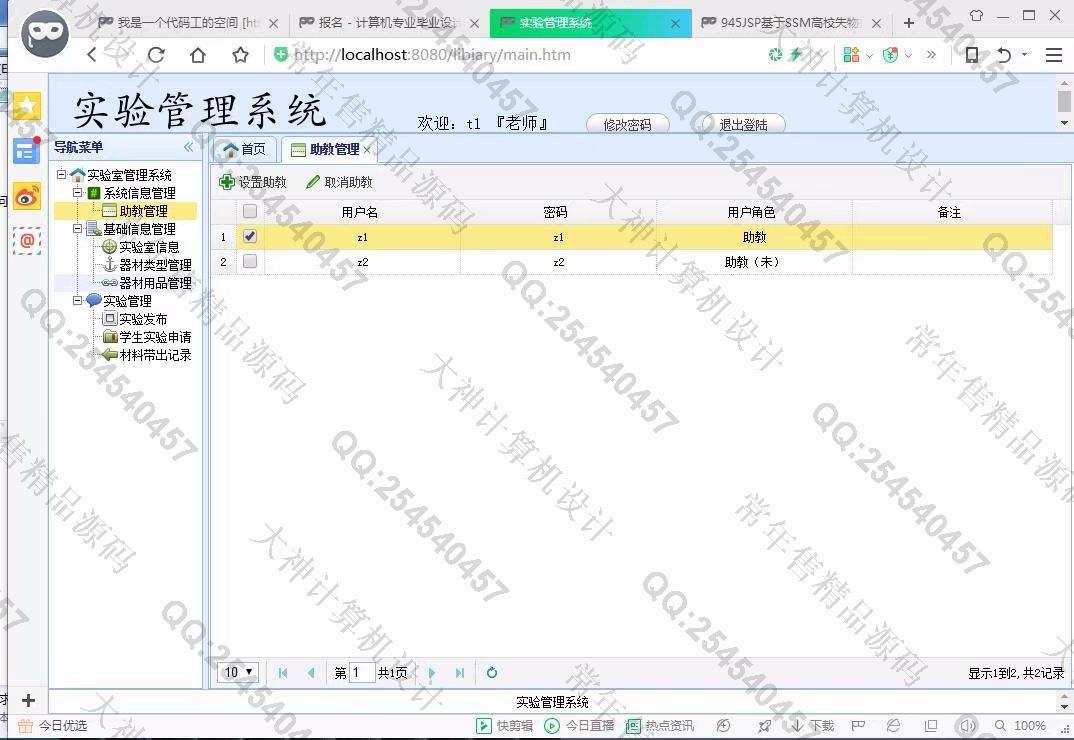This screenshot has width=1074, height=740.
Task: Switch to the 首页 tab
Action: [245, 149]
